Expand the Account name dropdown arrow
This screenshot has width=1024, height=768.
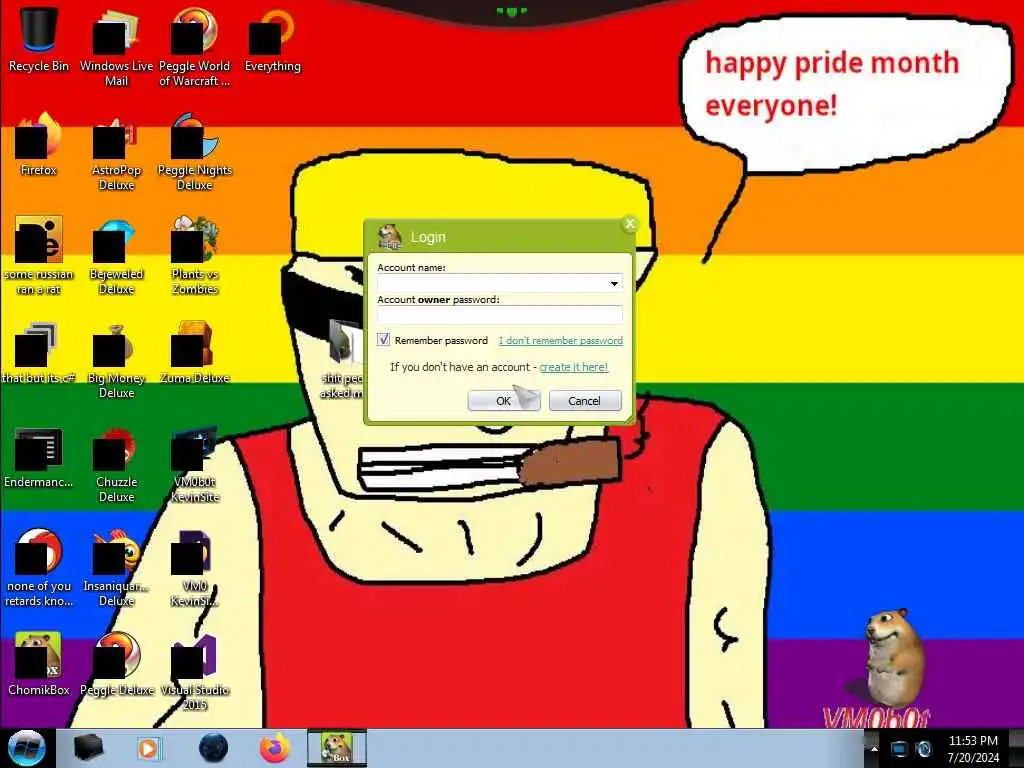(614, 283)
